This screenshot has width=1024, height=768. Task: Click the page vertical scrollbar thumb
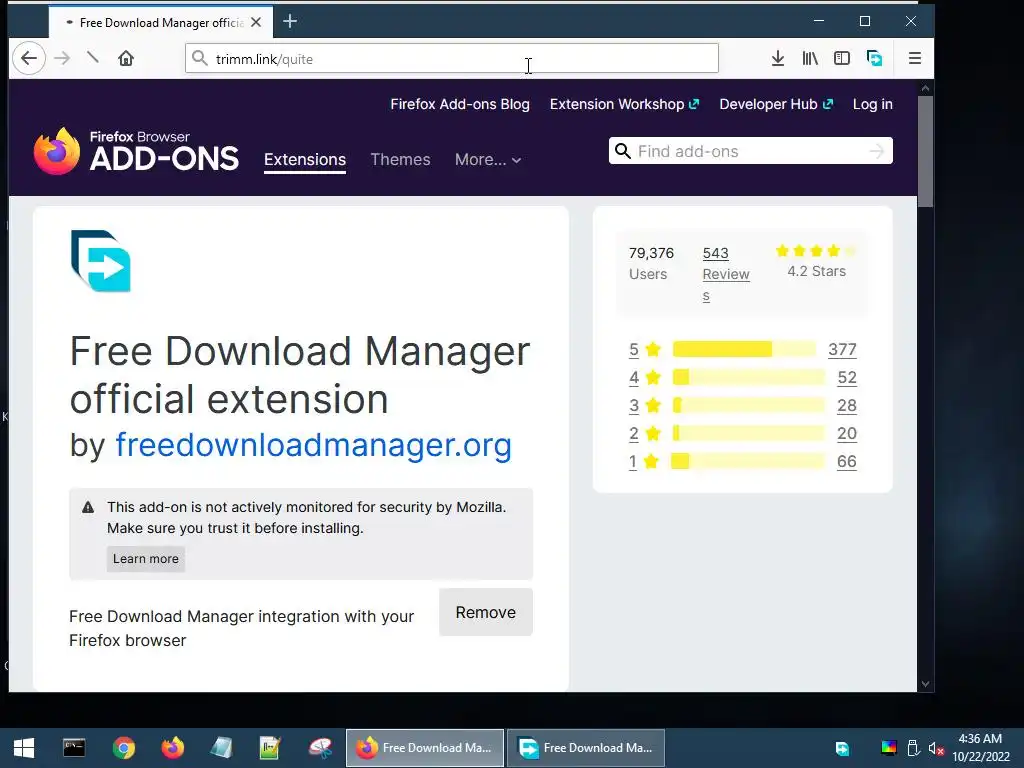click(x=925, y=152)
